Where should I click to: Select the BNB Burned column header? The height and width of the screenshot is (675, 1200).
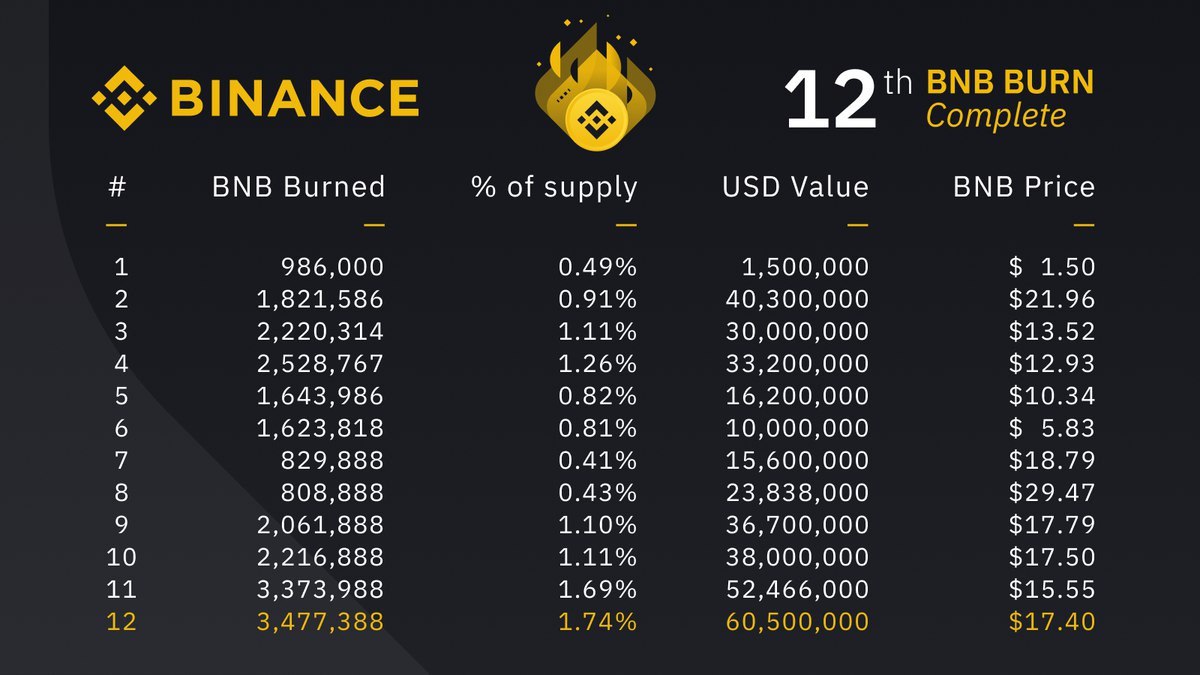point(298,187)
